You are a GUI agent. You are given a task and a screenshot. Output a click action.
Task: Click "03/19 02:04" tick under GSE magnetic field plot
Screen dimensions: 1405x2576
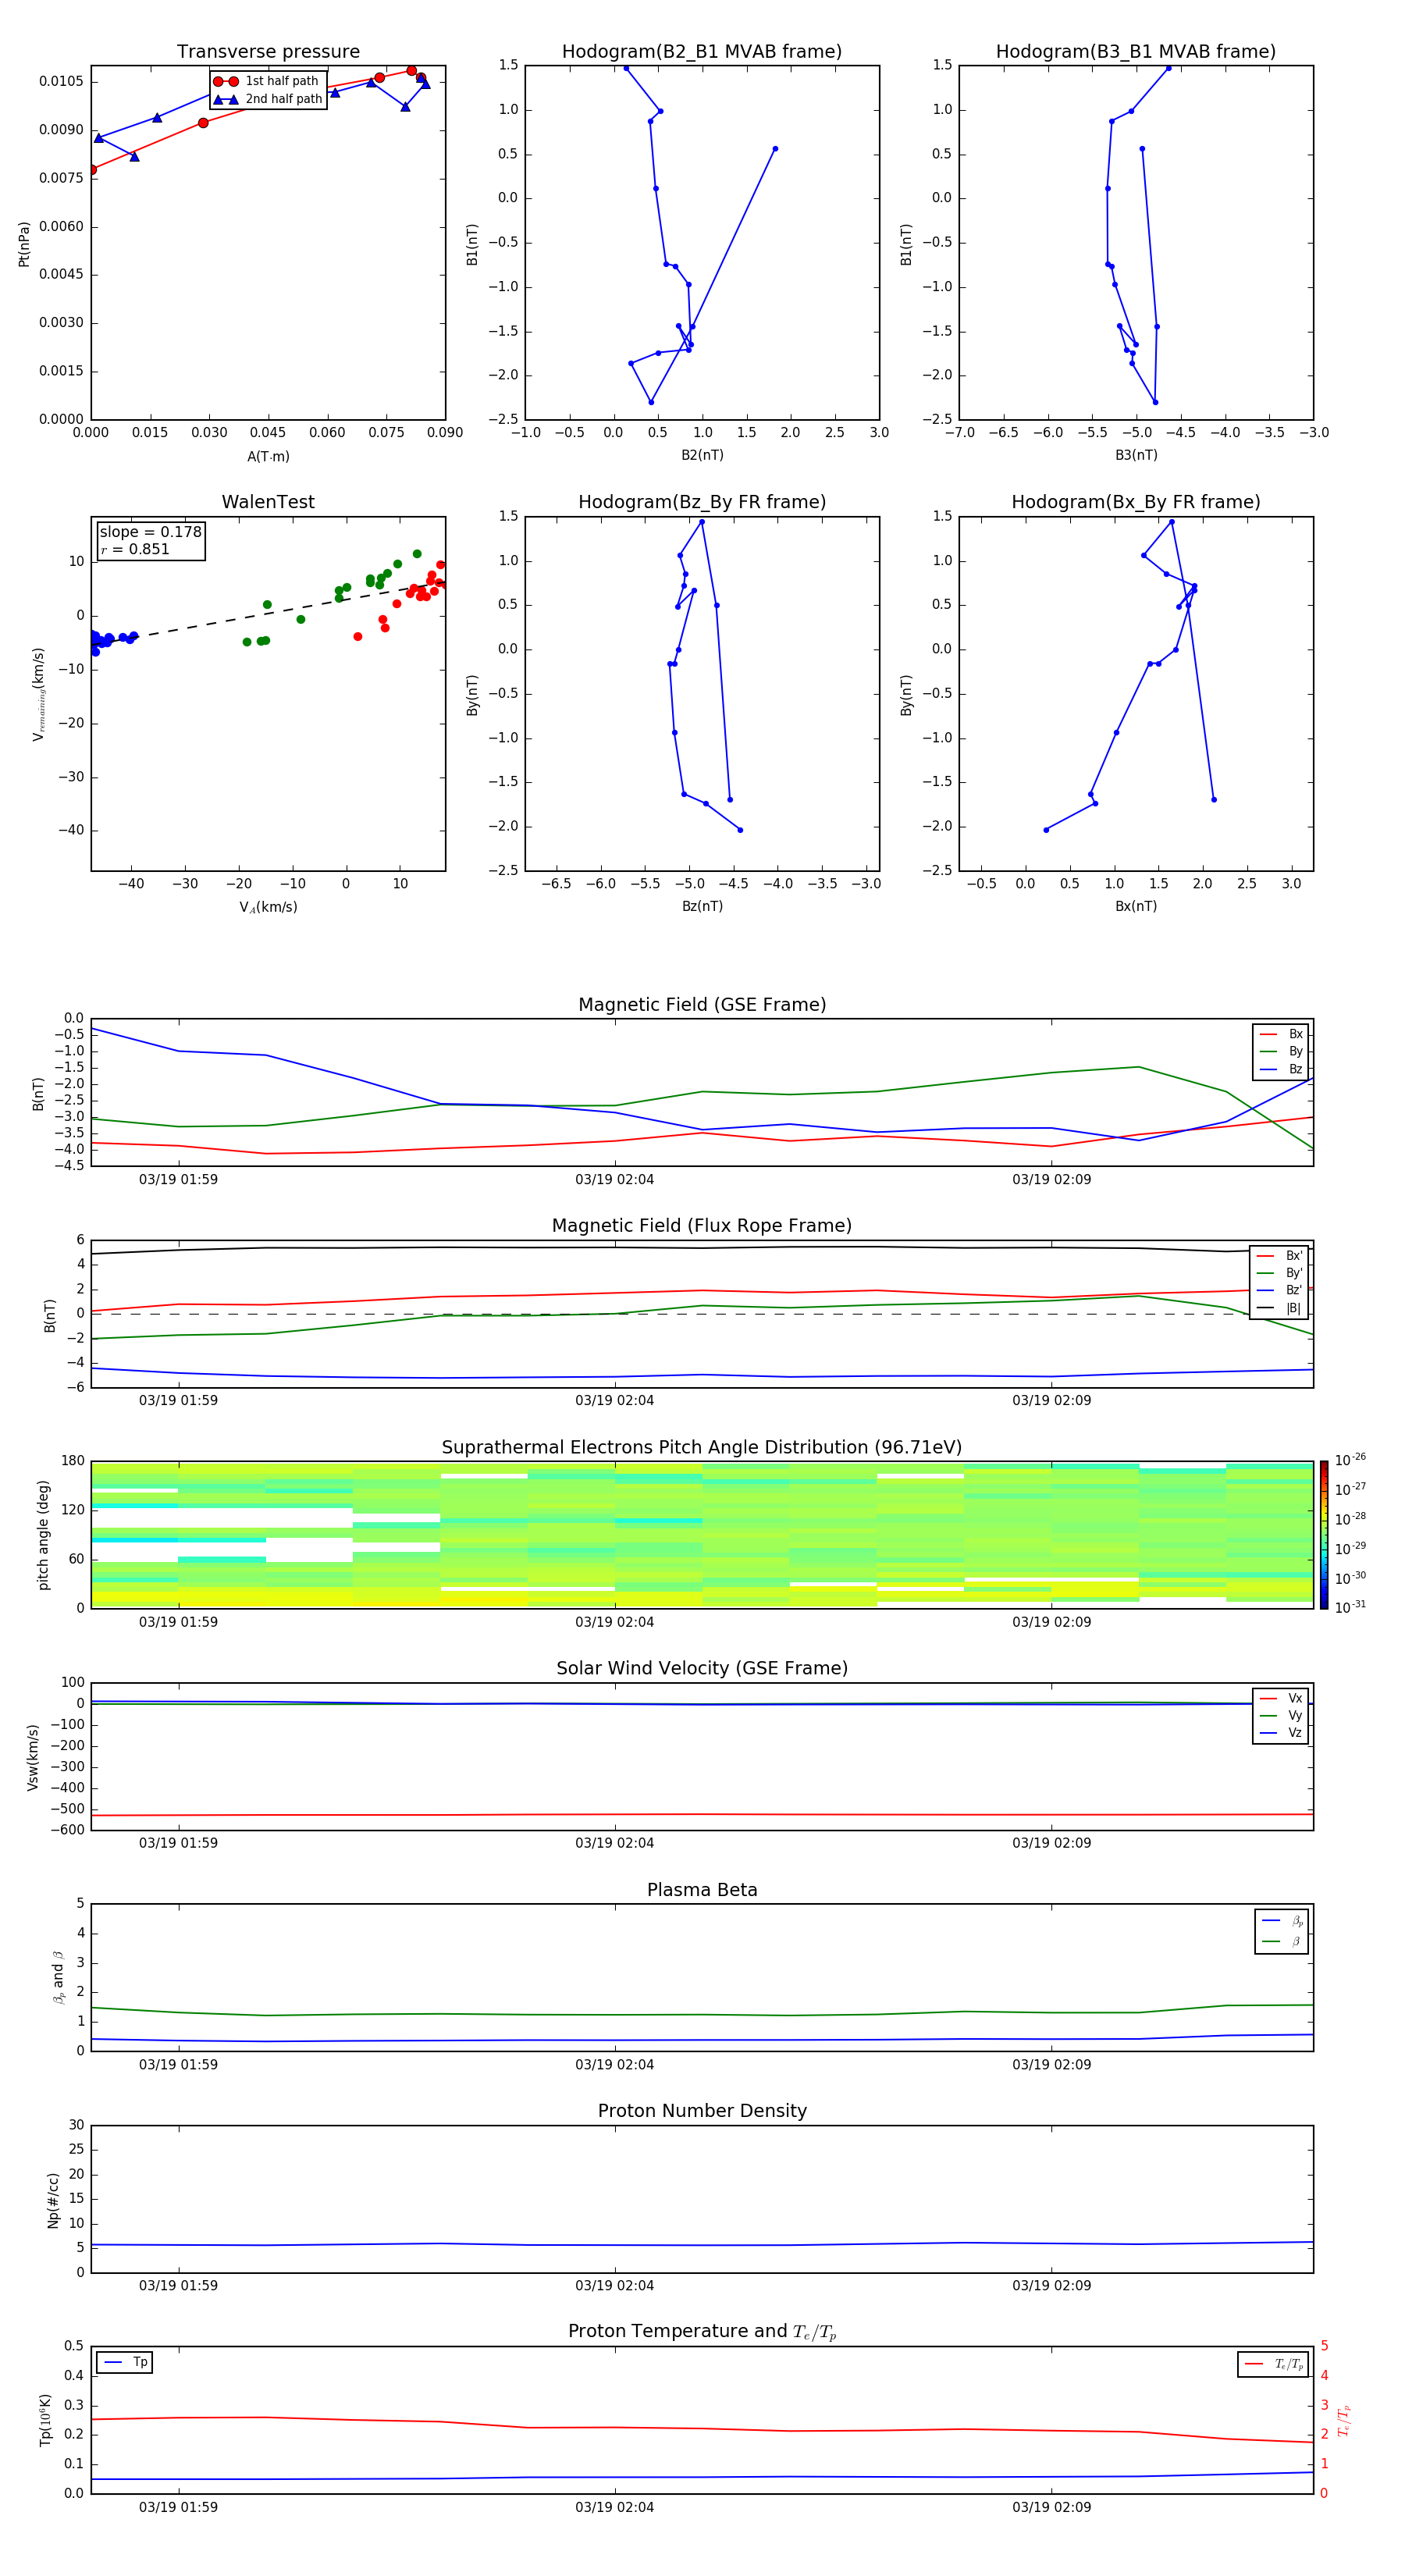pos(614,1180)
